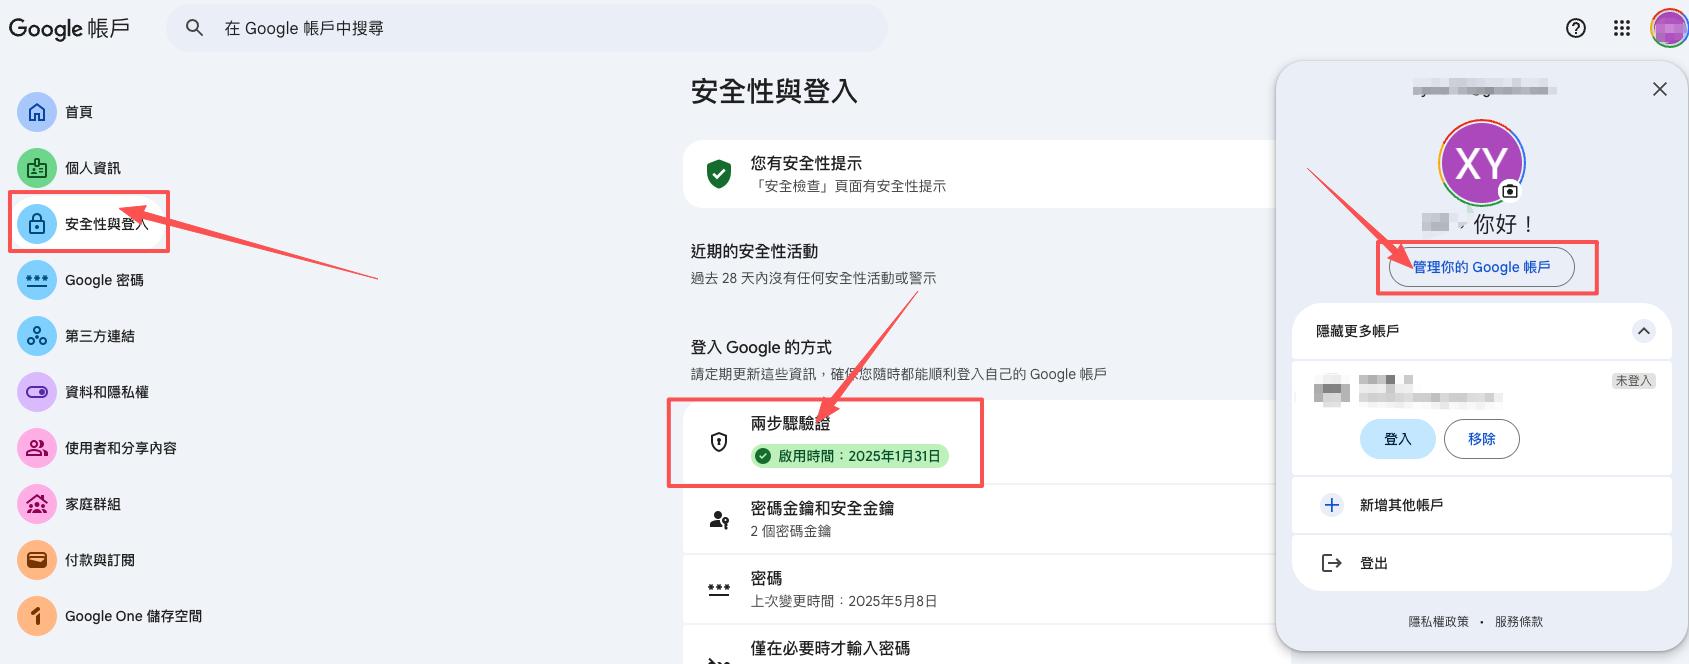Click the XY profile avatar
Image resolution: width=1689 pixels, height=664 pixels.
click(x=1481, y=162)
